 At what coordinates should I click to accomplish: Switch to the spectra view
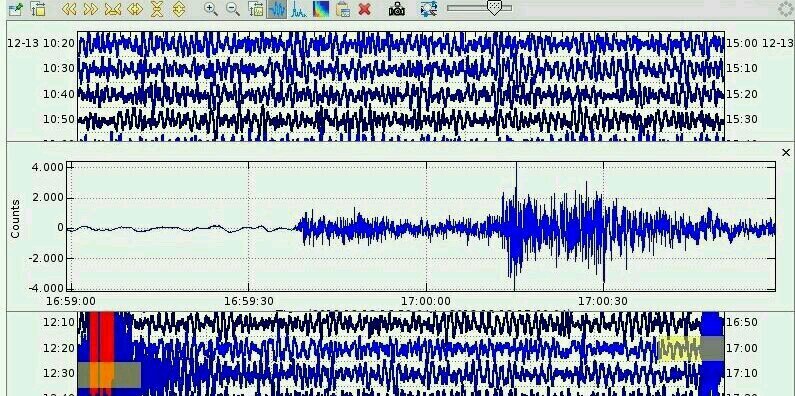299,9
